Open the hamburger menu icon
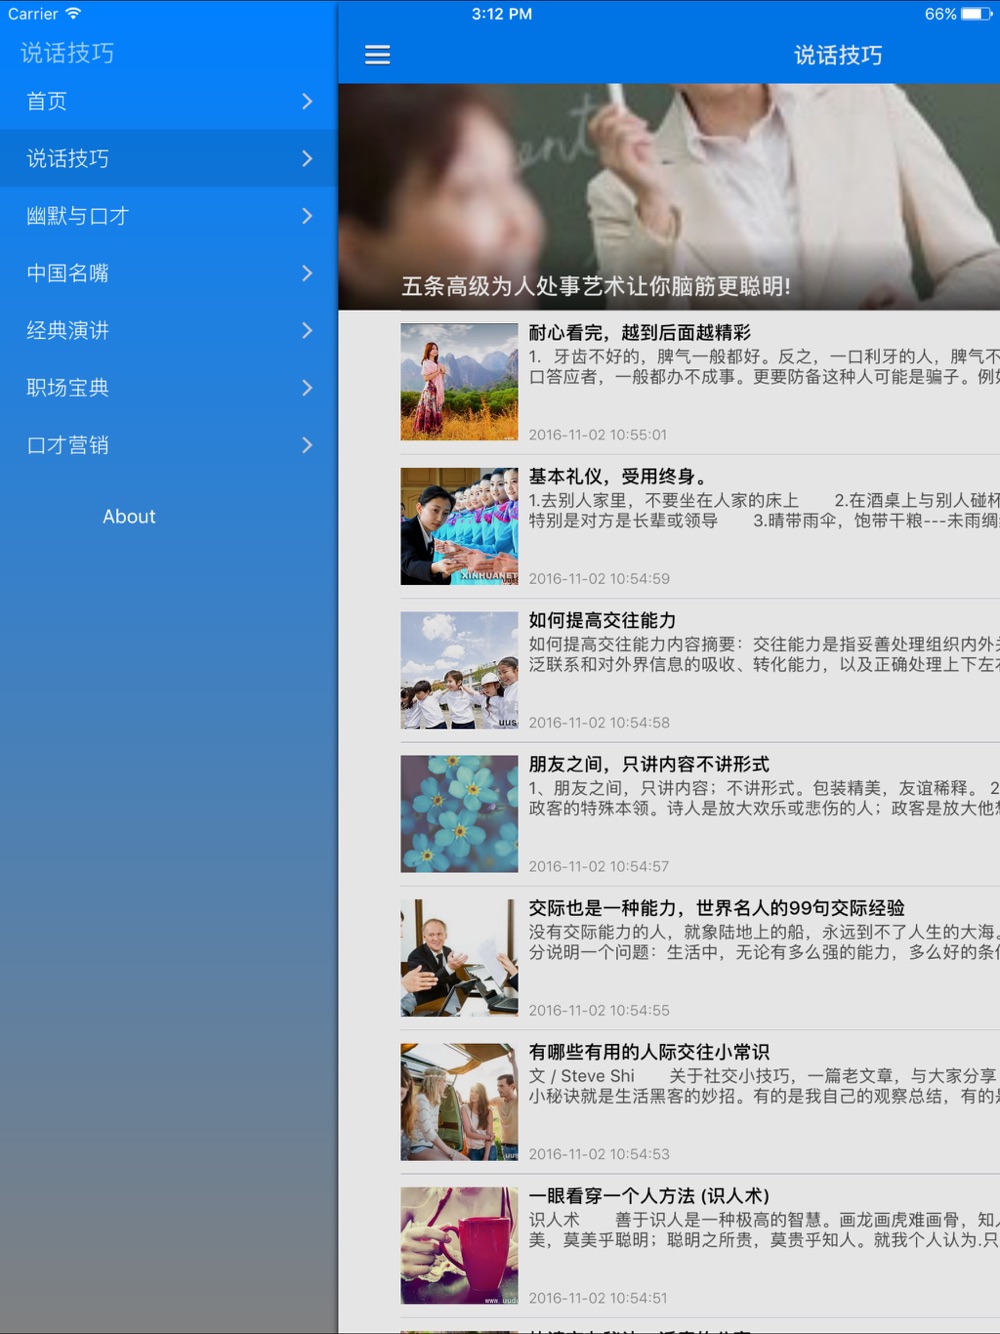This screenshot has height=1334, width=1000. click(x=377, y=55)
